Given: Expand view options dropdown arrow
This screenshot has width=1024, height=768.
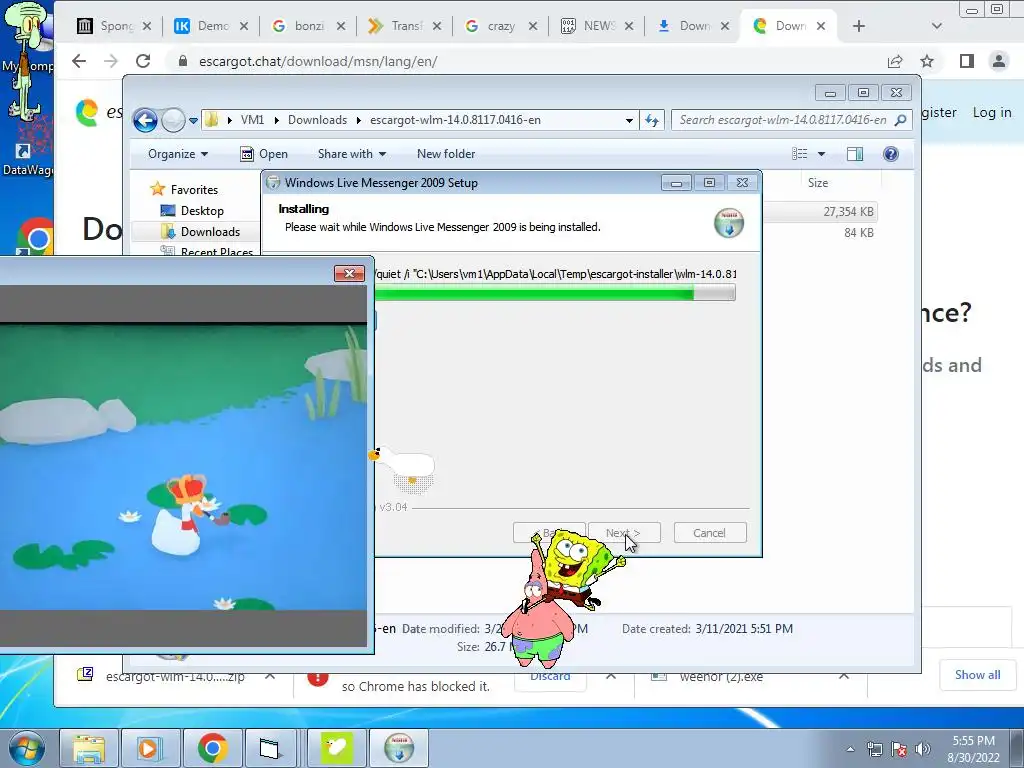Looking at the screenshot, I should point(822,154).
